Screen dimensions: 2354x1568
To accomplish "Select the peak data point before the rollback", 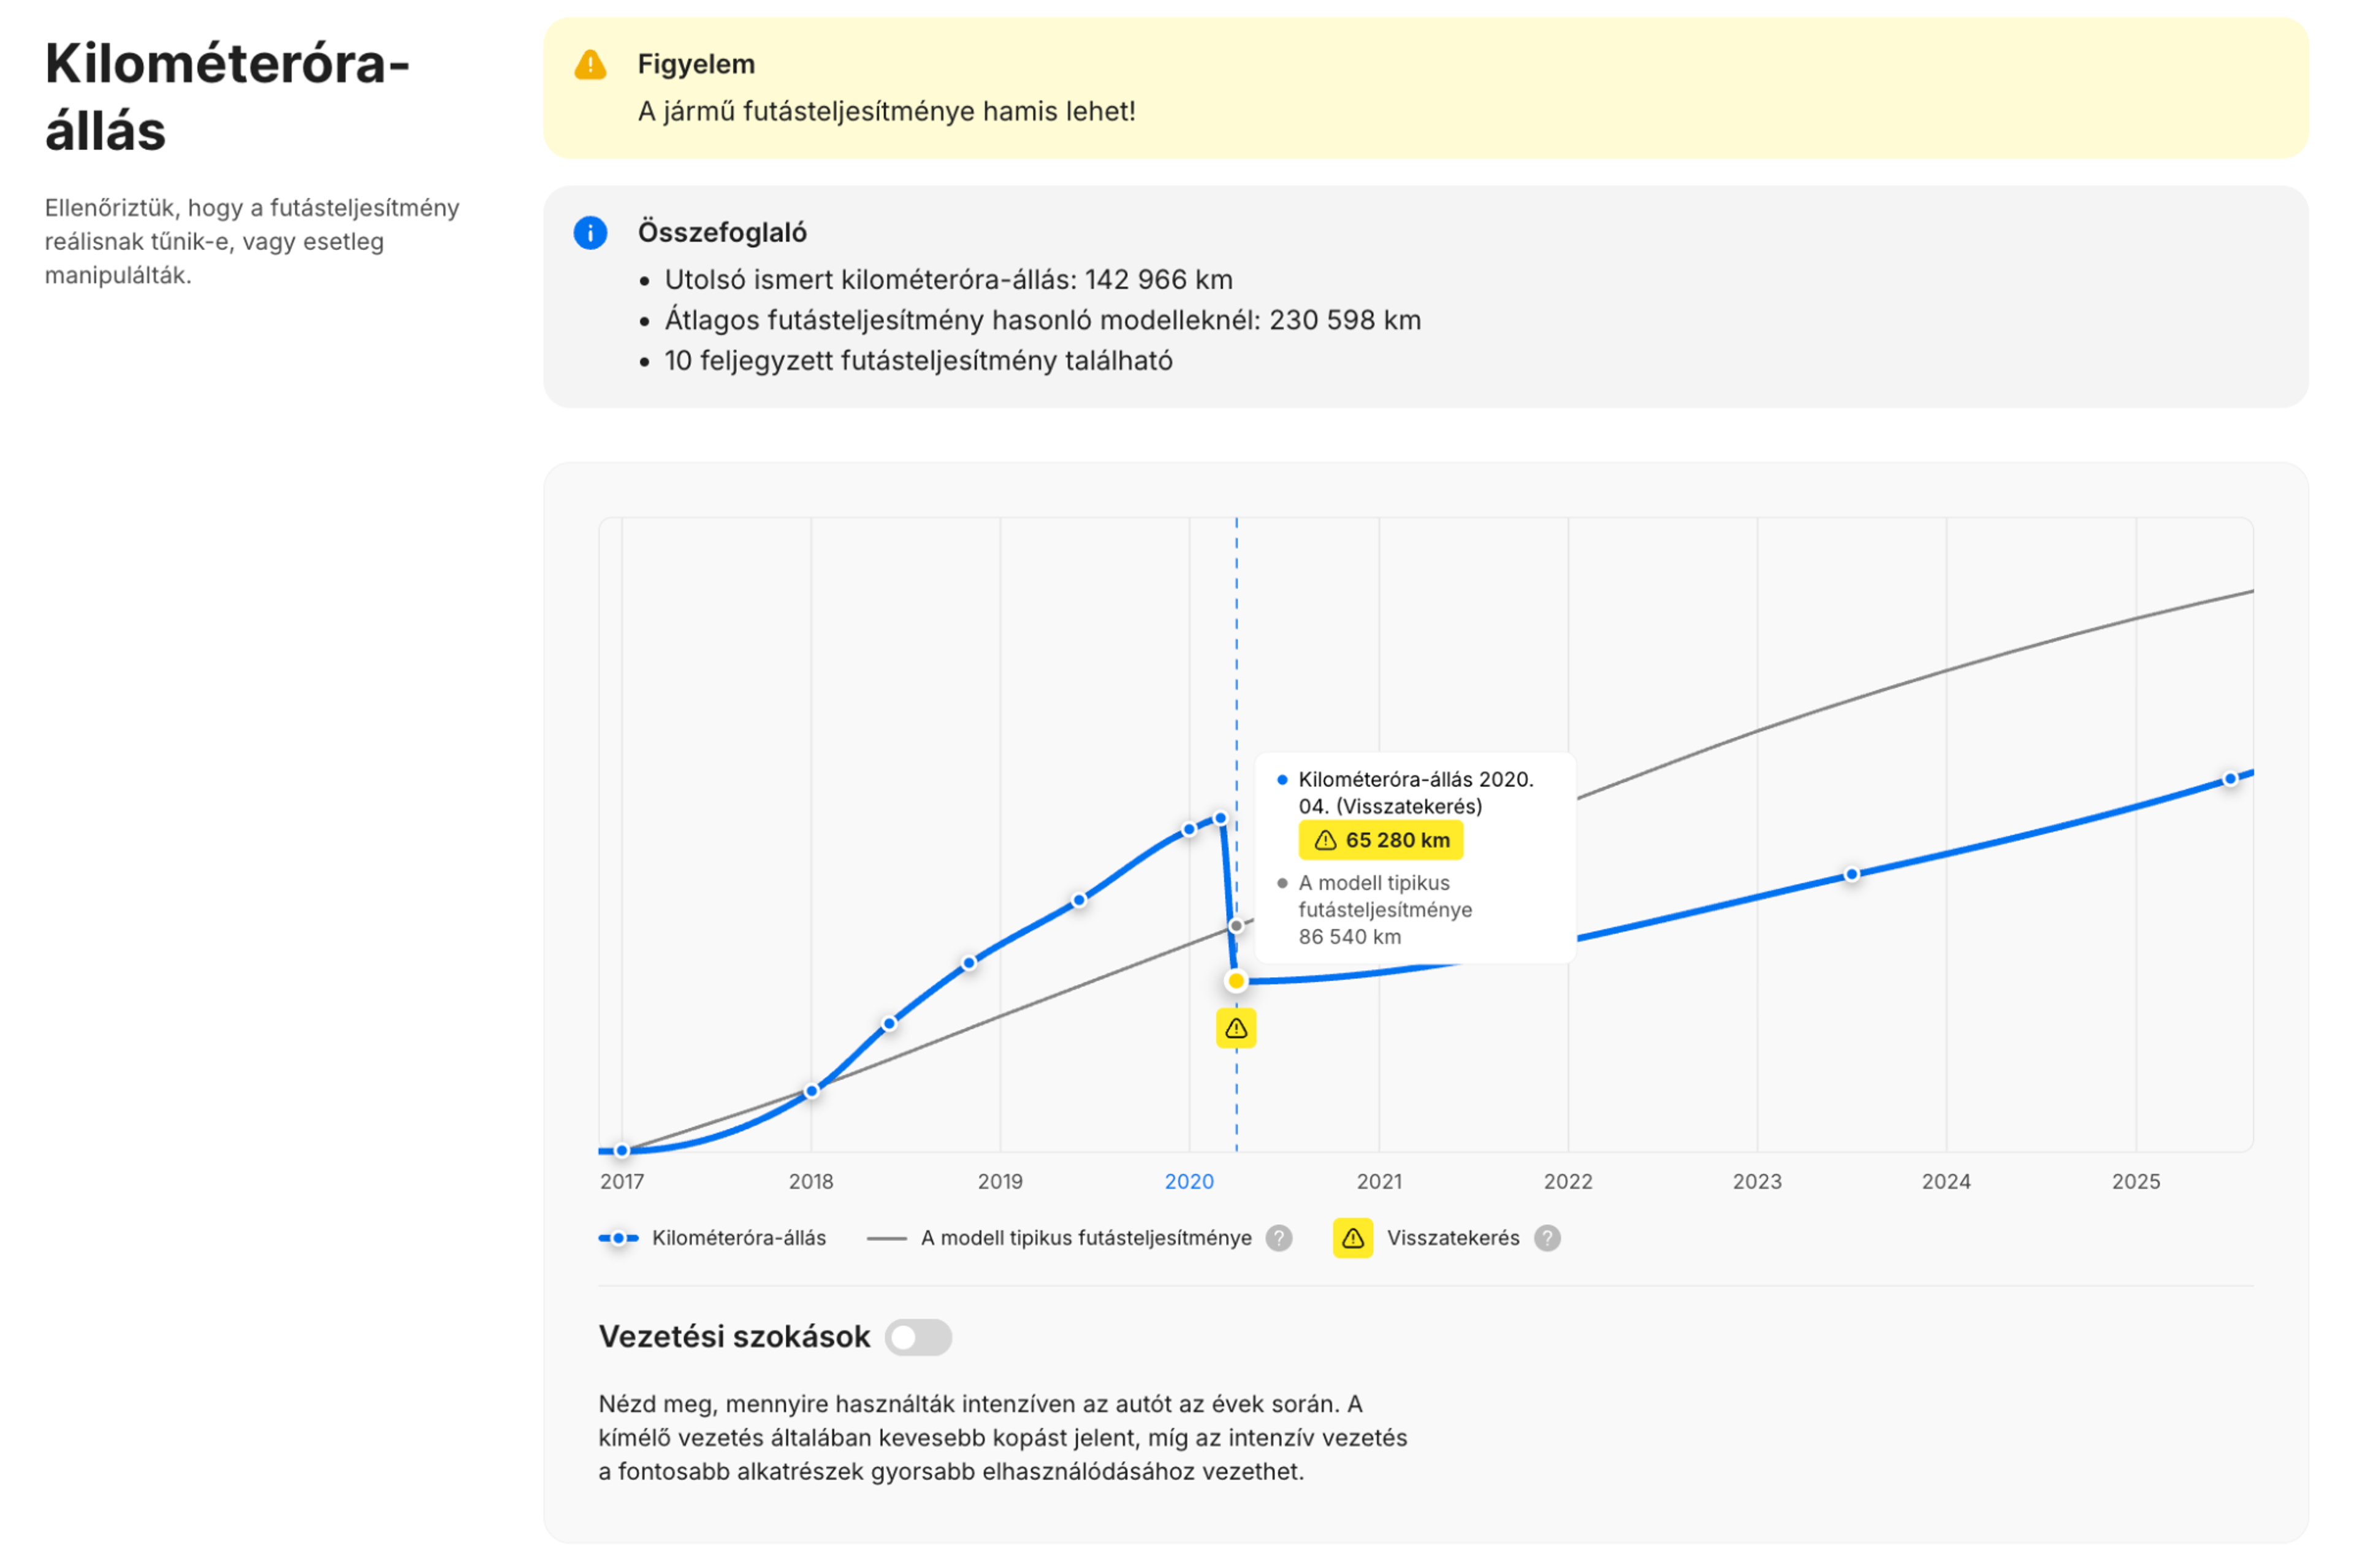I will pyautogui.click(x=1220, y=818).
